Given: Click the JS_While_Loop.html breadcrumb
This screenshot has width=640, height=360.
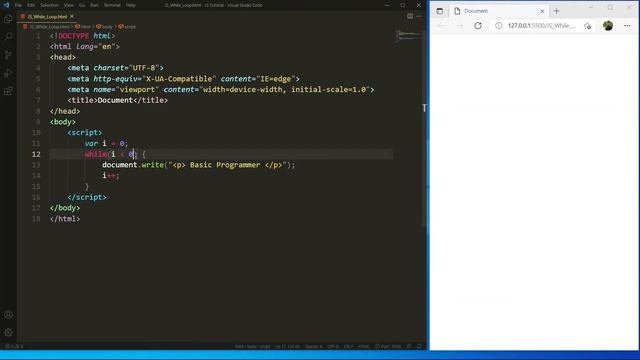Looking at the screenshot, I should [47, 27].
